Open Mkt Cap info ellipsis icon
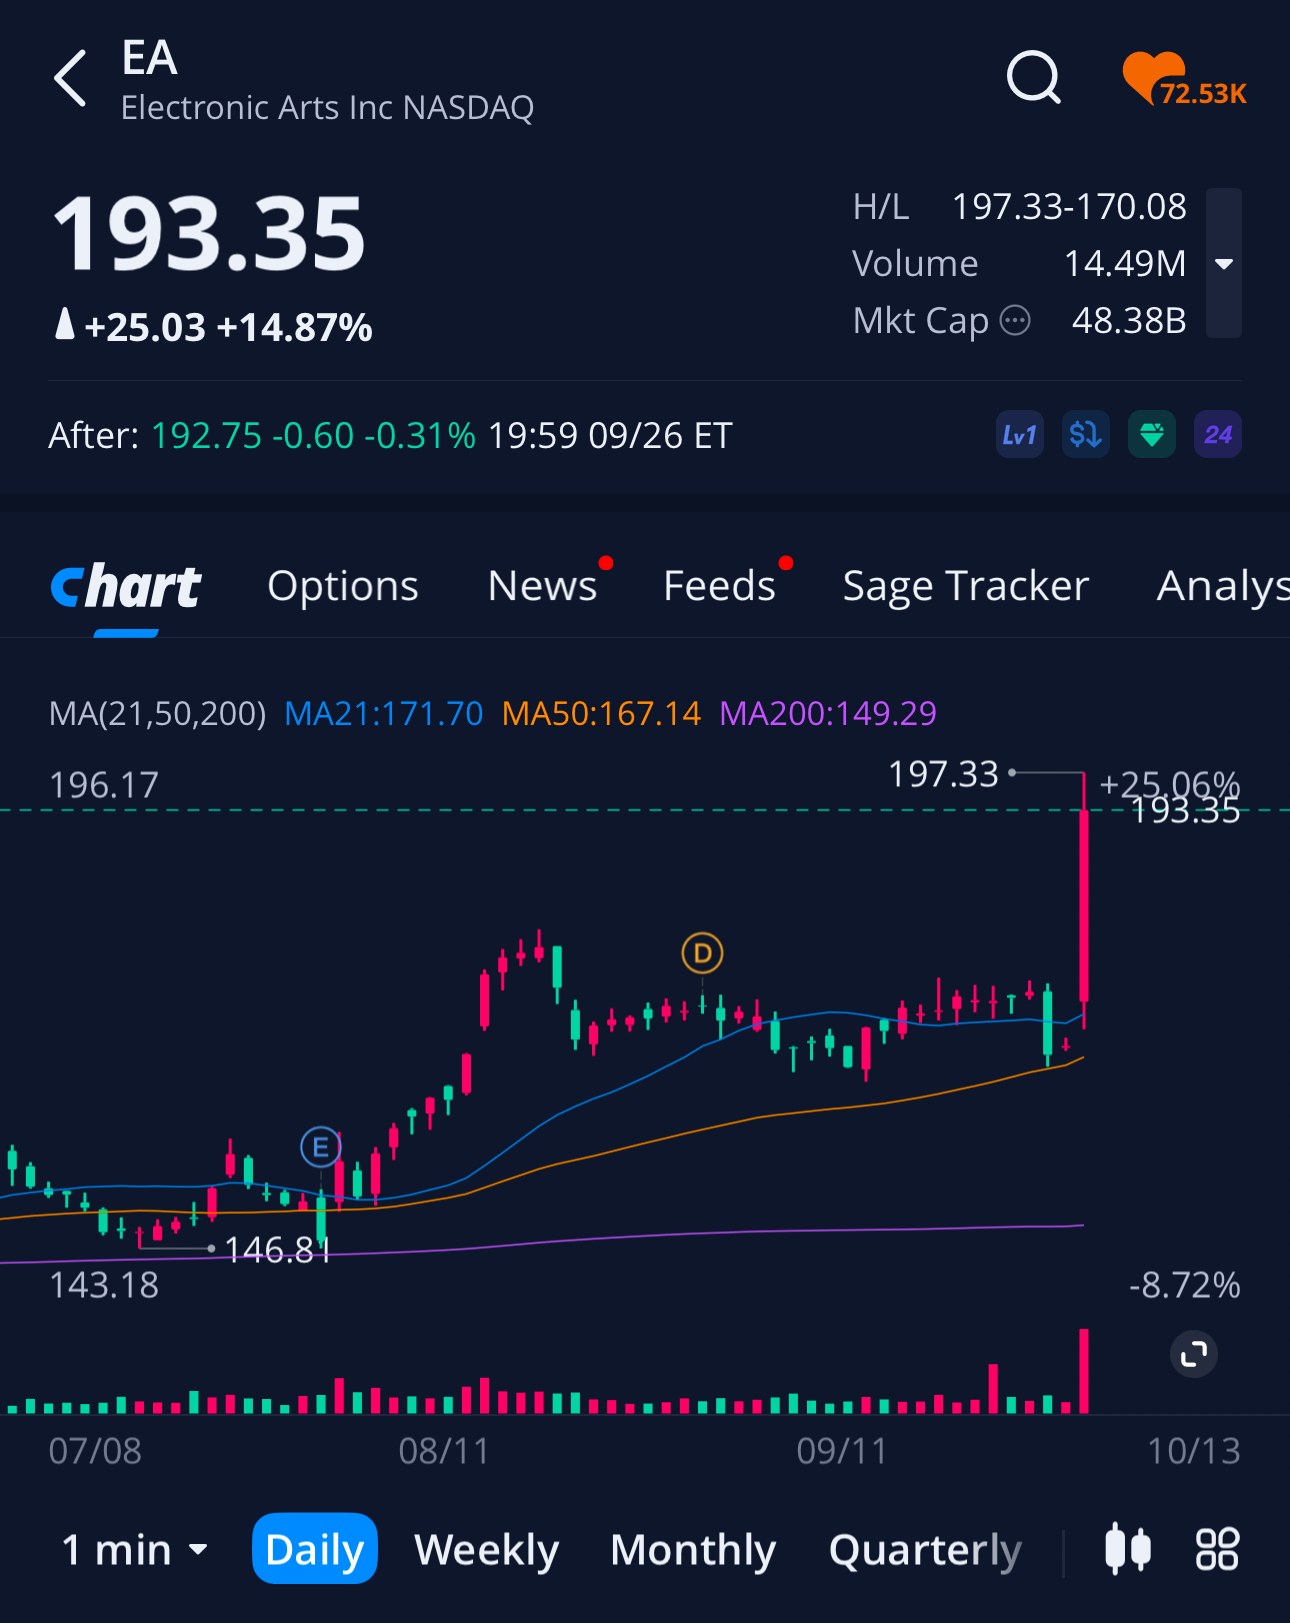Image resolution: width=1290 pixels, height=1623 pixels. pyautogui.click(x=1015, y=321)
